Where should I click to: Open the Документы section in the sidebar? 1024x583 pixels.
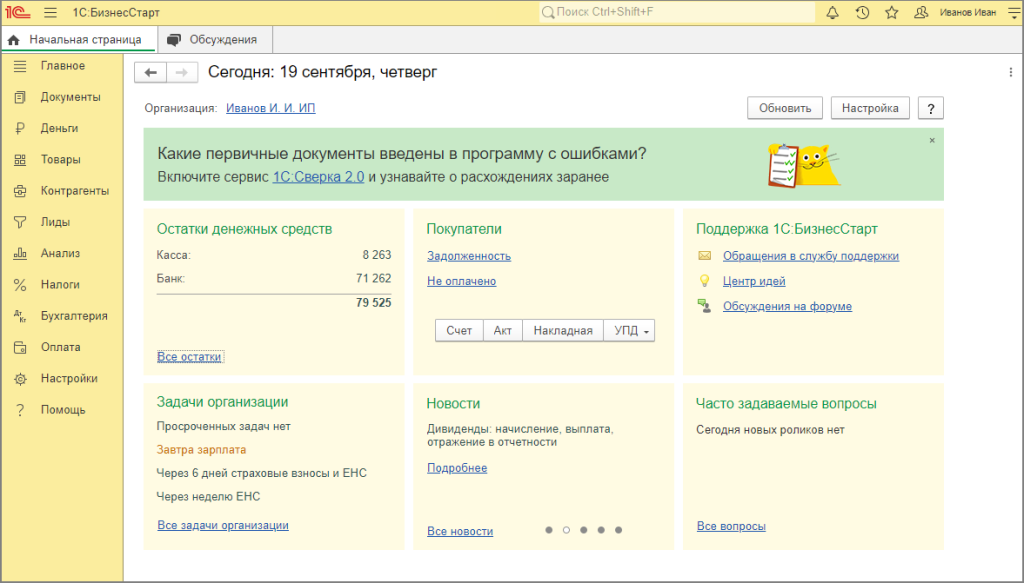[22, 97]
